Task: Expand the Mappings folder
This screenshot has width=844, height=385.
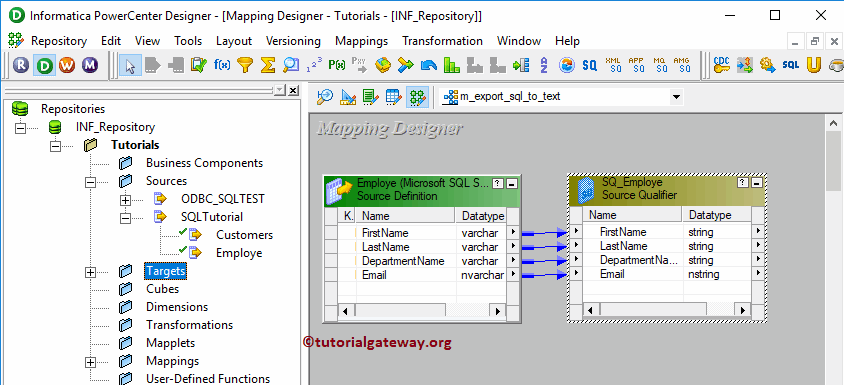Action: click(x=90, y=362)
